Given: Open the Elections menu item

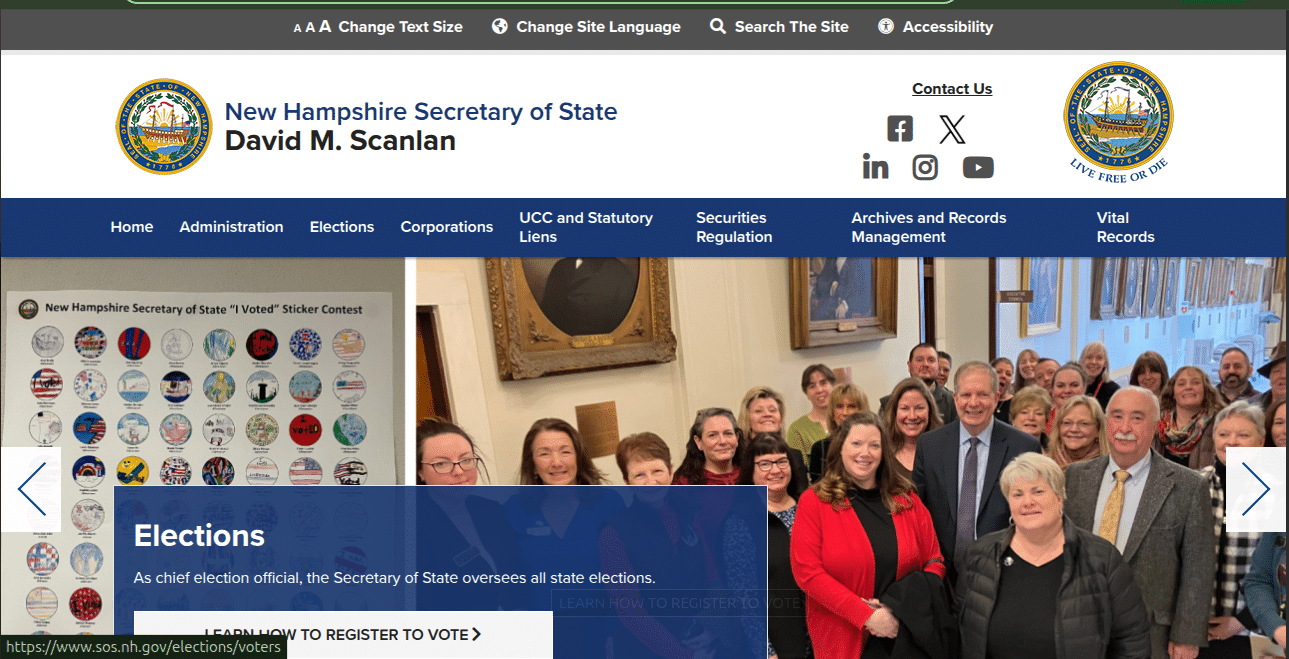Looking at the screenshot, I should (342, 227).
